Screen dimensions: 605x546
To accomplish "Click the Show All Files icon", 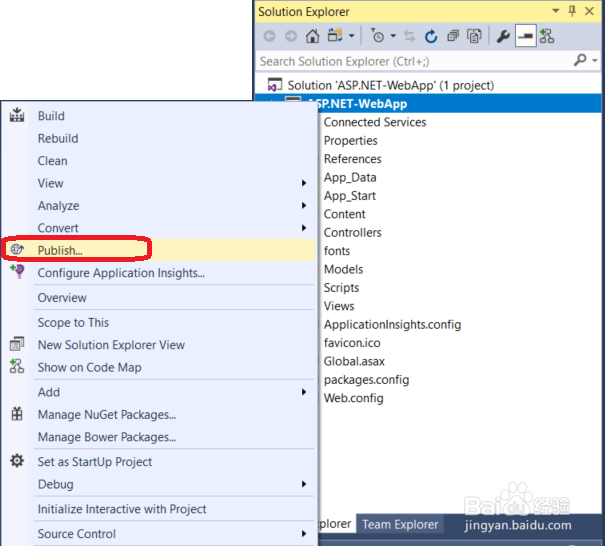I will click(474, 36).
